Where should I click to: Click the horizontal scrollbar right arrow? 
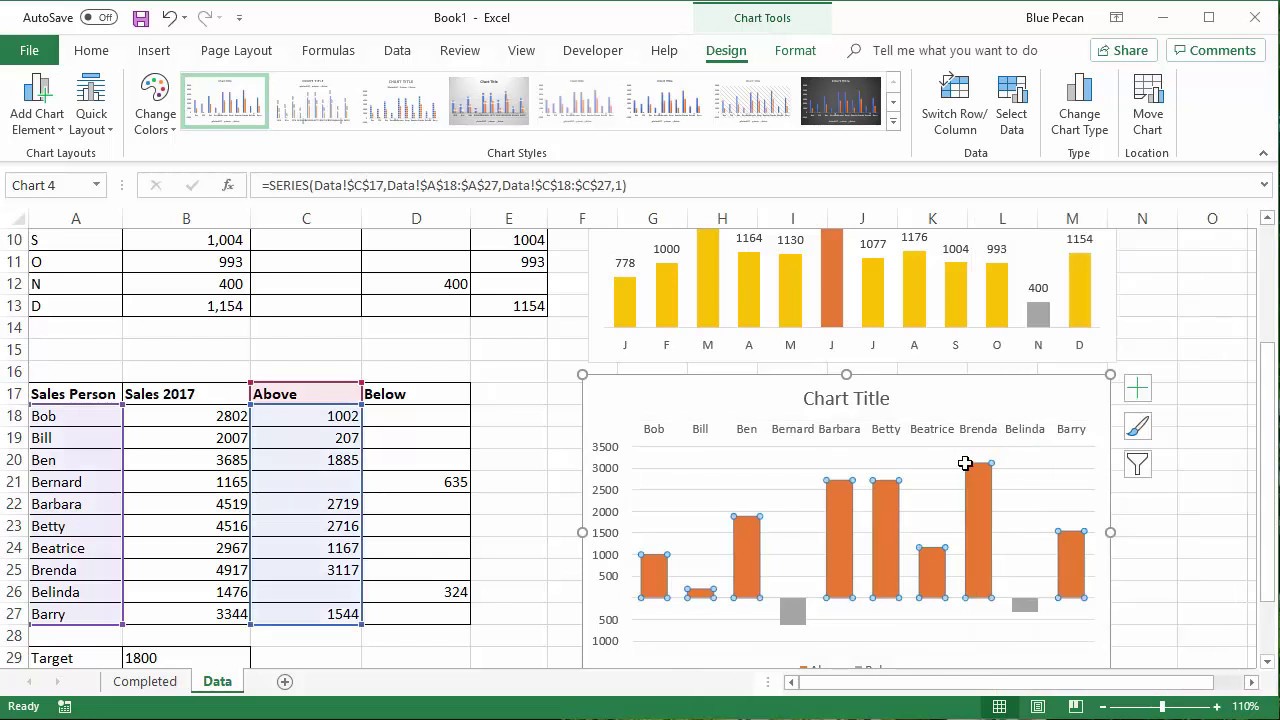[1251, 682]
